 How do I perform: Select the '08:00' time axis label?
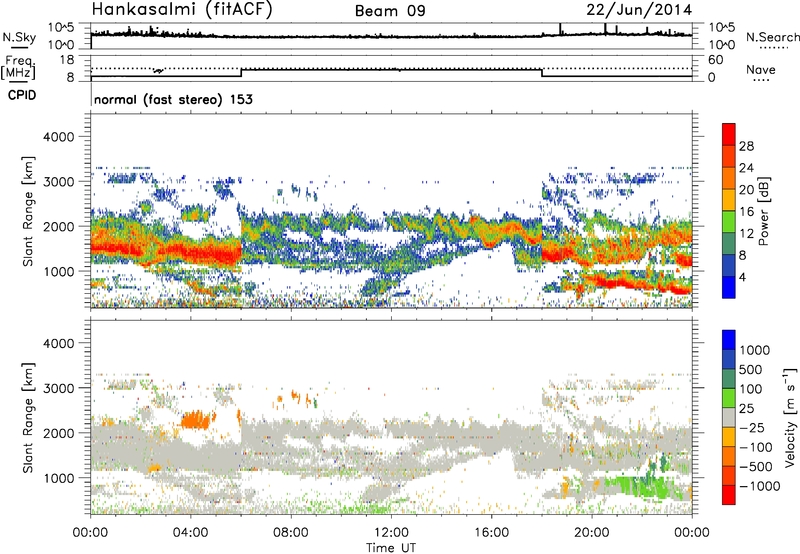291,533
